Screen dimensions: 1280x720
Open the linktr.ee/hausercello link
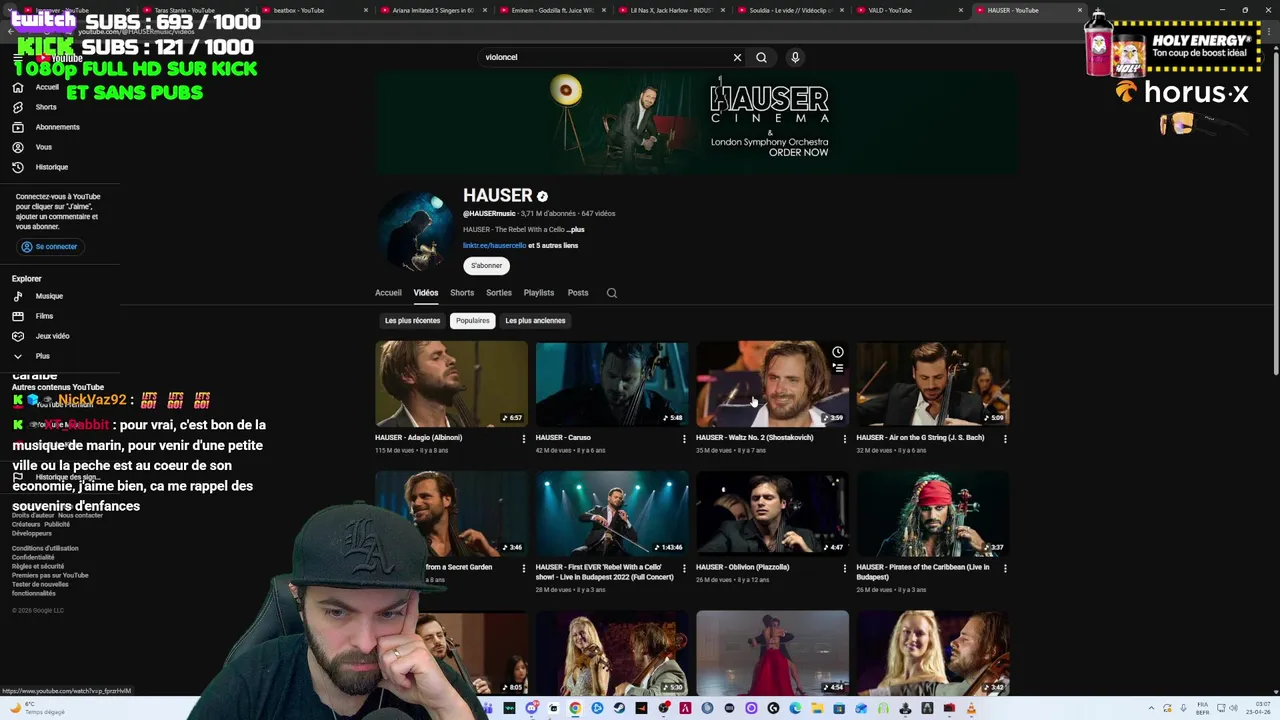point(494,245)
